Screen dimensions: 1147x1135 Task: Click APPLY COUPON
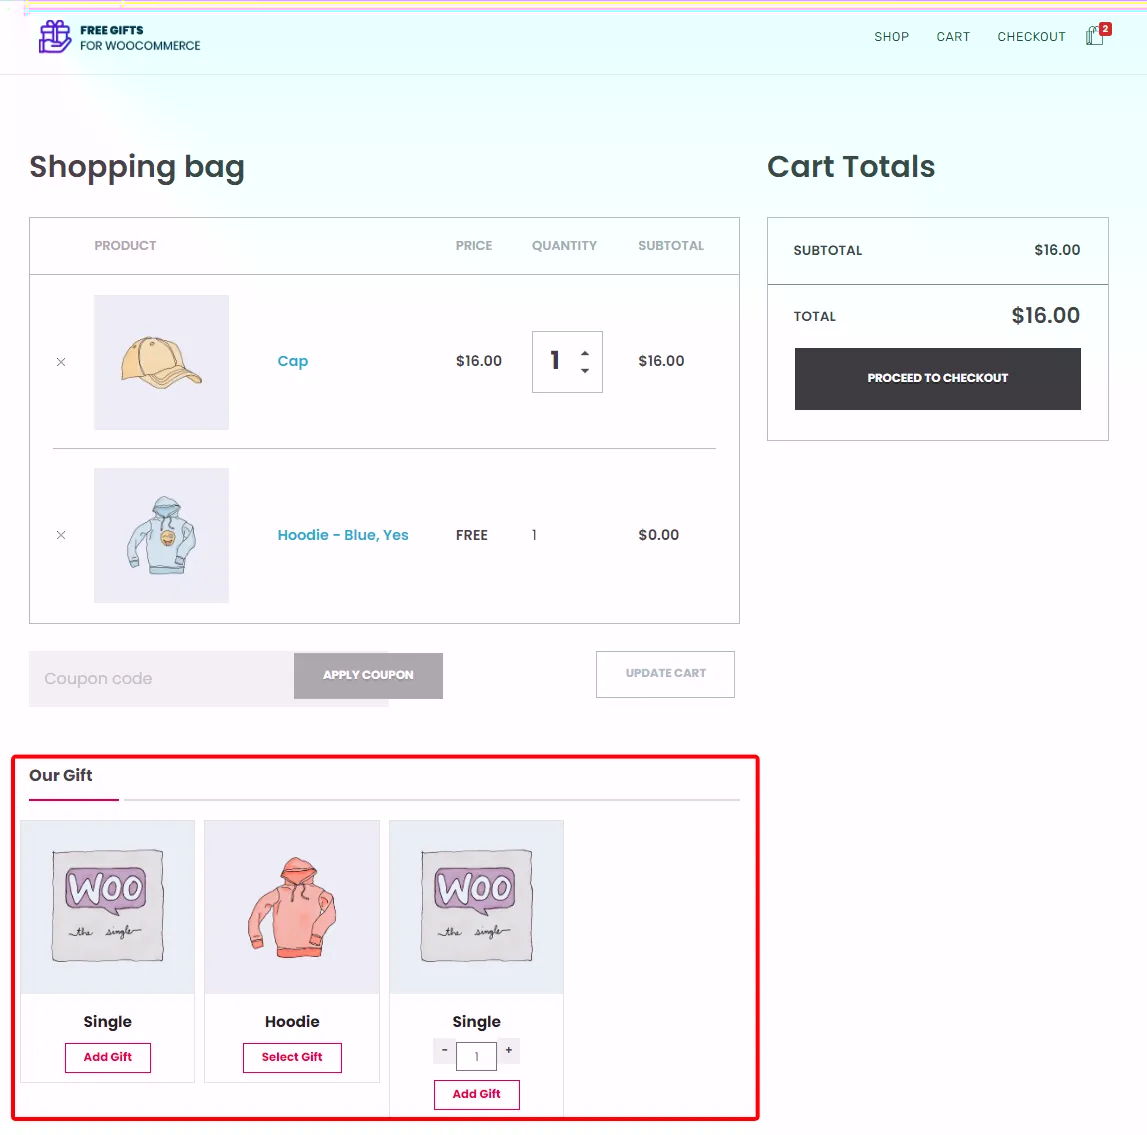point(368,675)
